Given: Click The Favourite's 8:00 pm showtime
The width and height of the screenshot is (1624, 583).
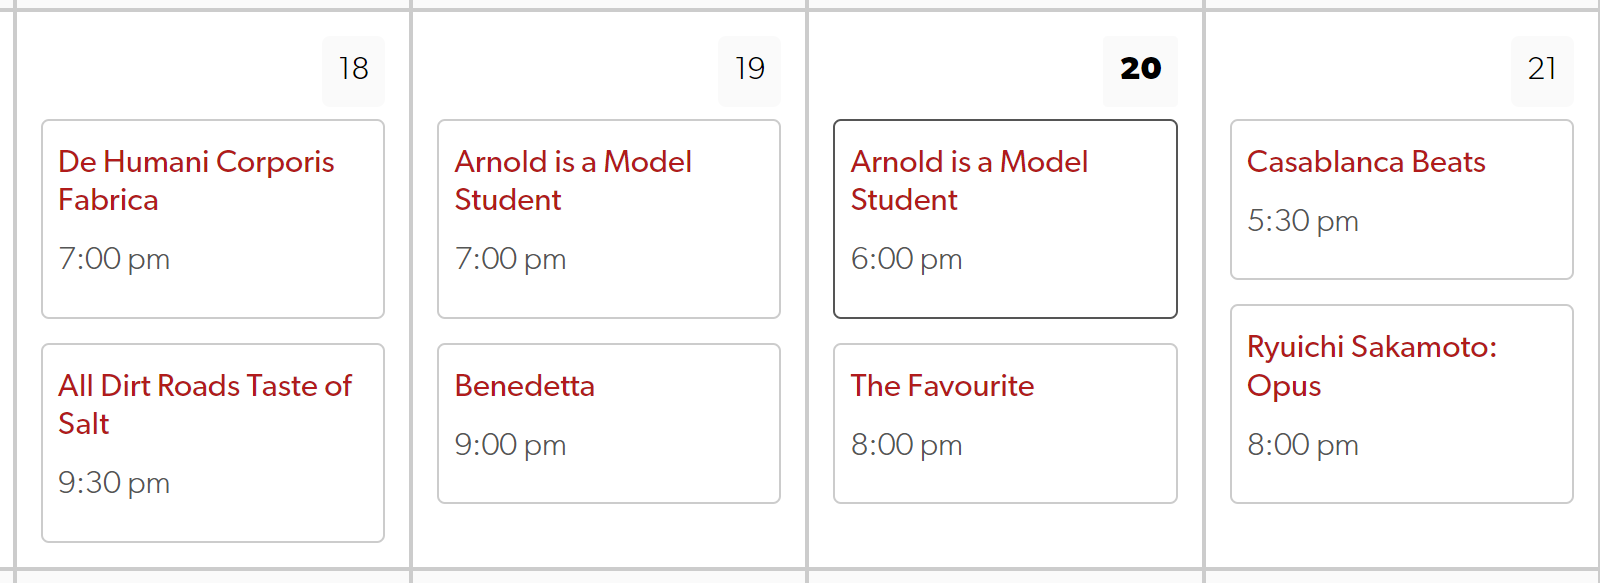Looking at the screenshot, I should point(906,445).
